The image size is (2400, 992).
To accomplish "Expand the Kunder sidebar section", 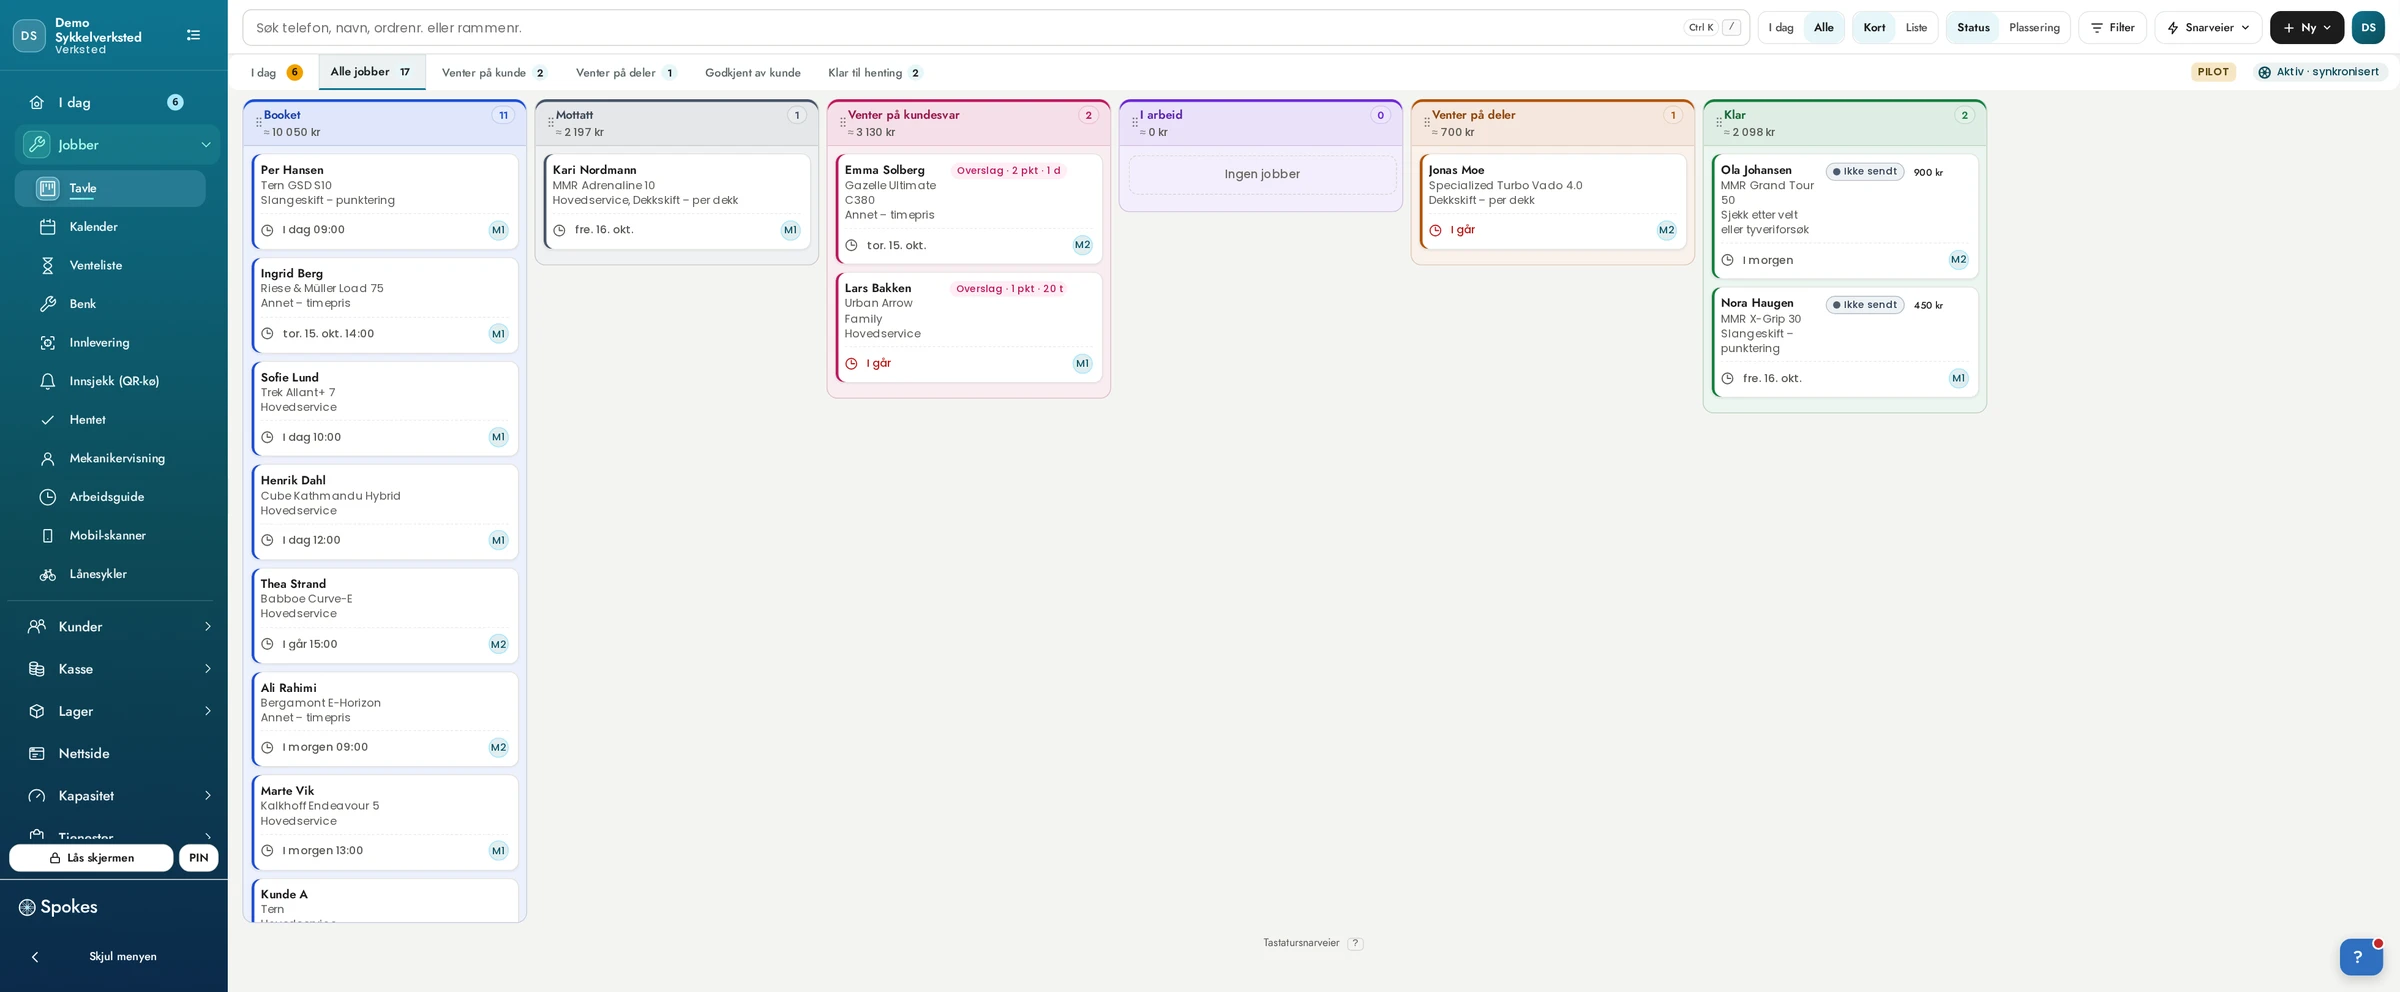I will (119, 627).
